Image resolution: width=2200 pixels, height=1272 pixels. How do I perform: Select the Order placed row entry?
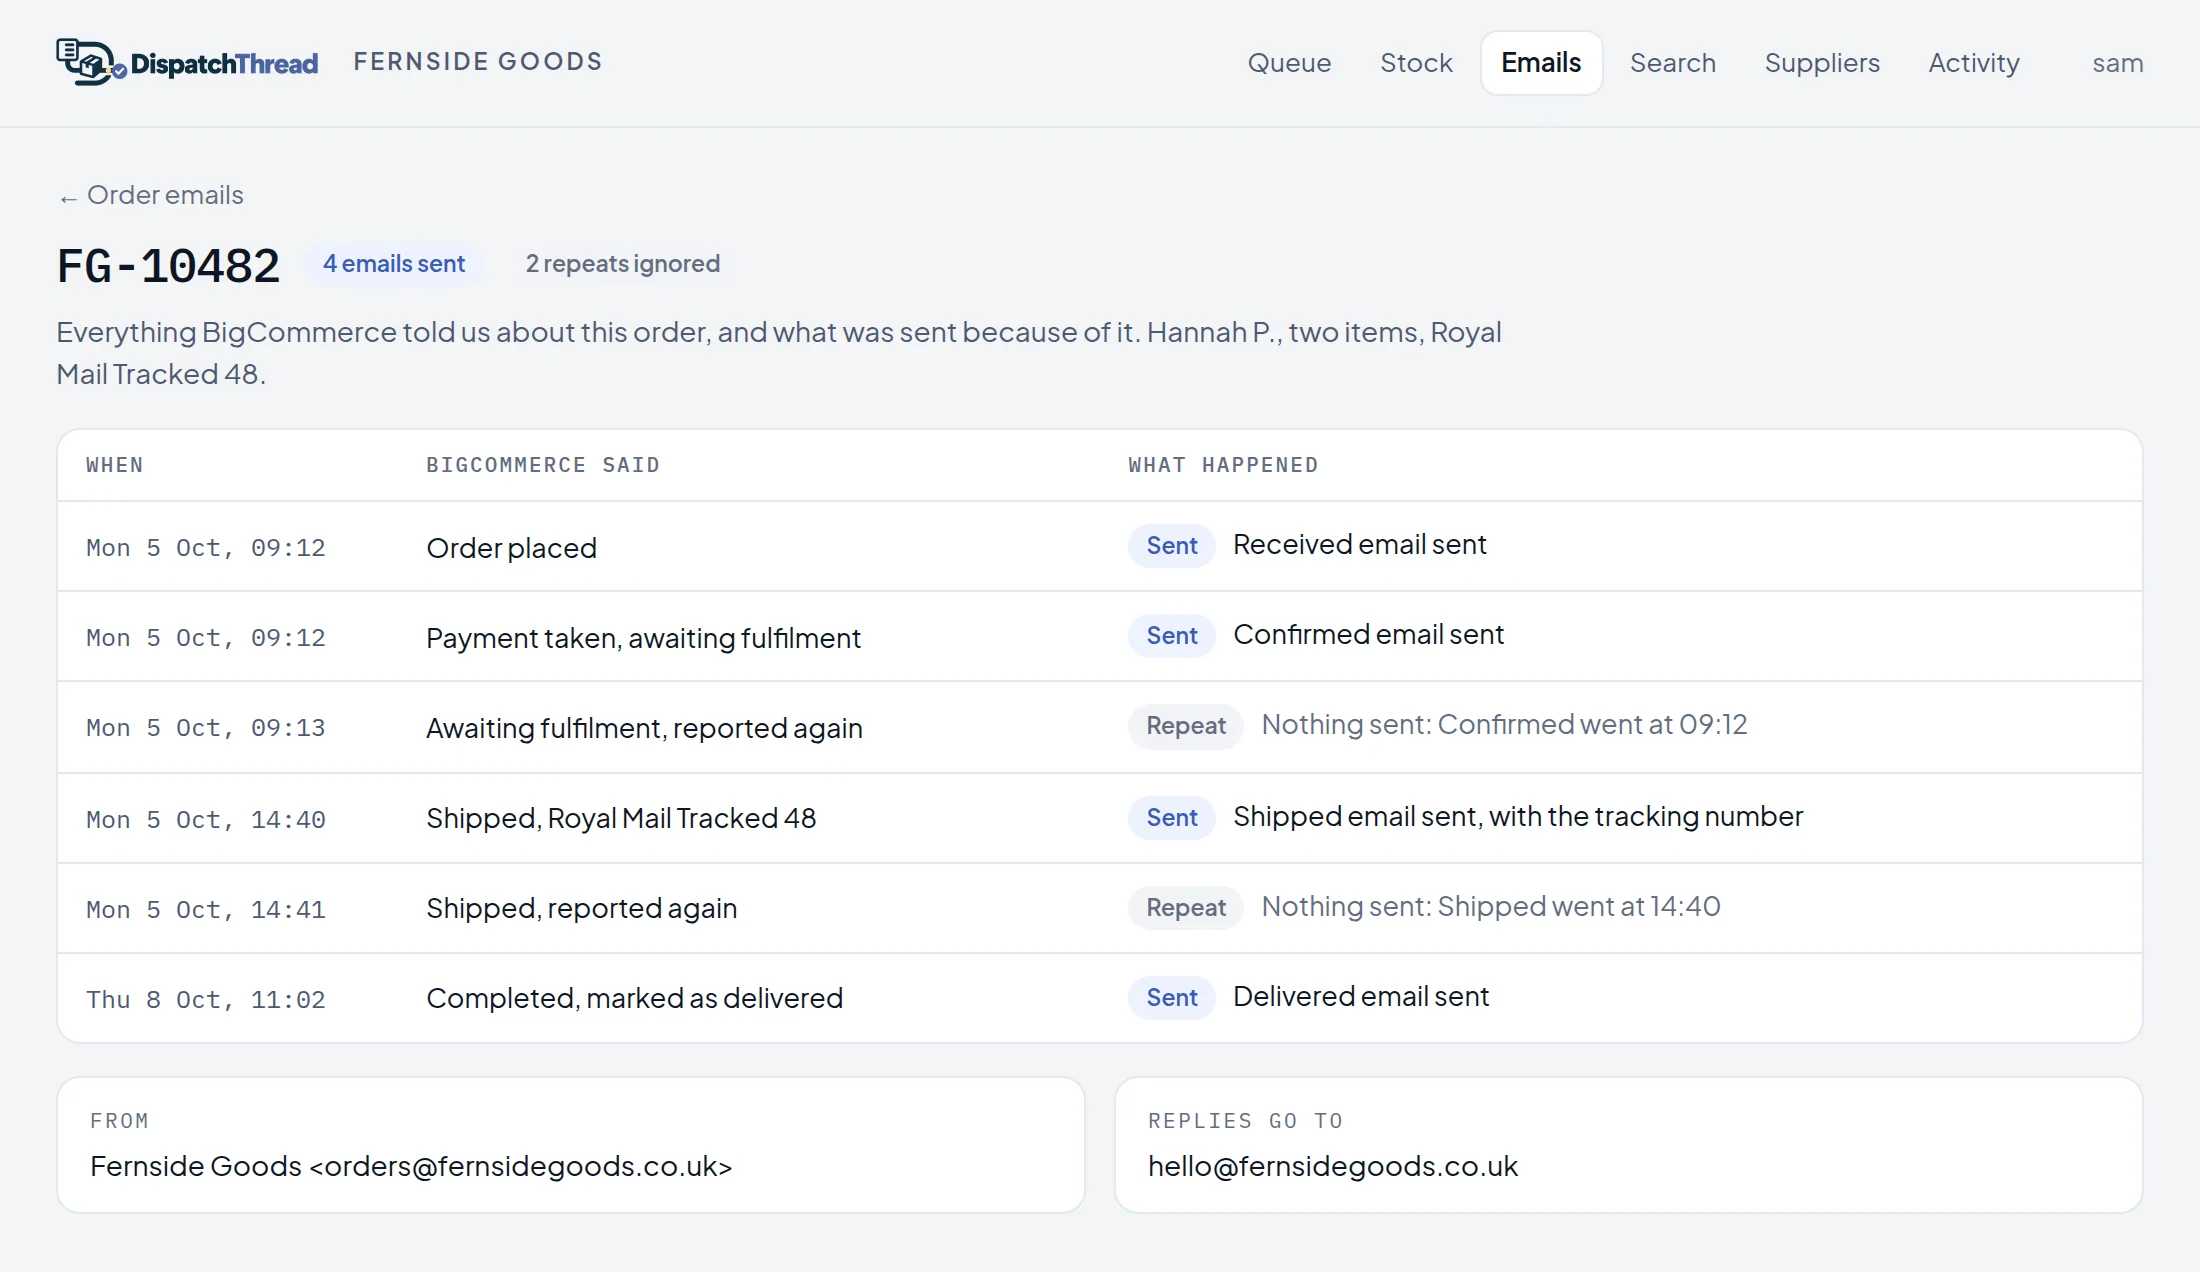[x=511, y=548]
